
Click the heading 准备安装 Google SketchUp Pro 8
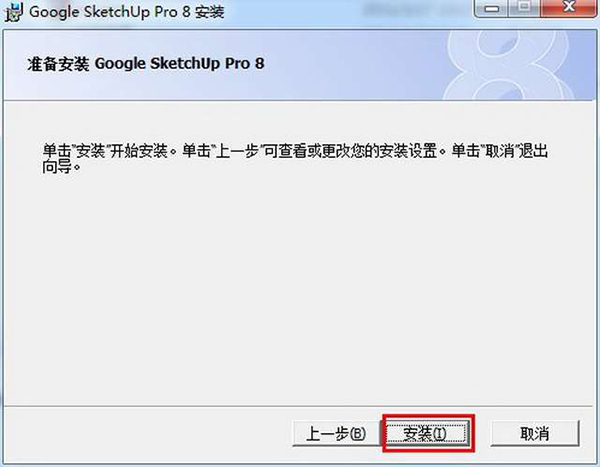click(146, 64)
